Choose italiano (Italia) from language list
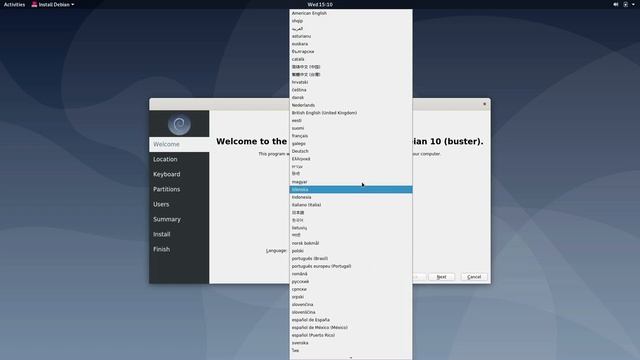 pyautogui.click(x=351, y=205)
